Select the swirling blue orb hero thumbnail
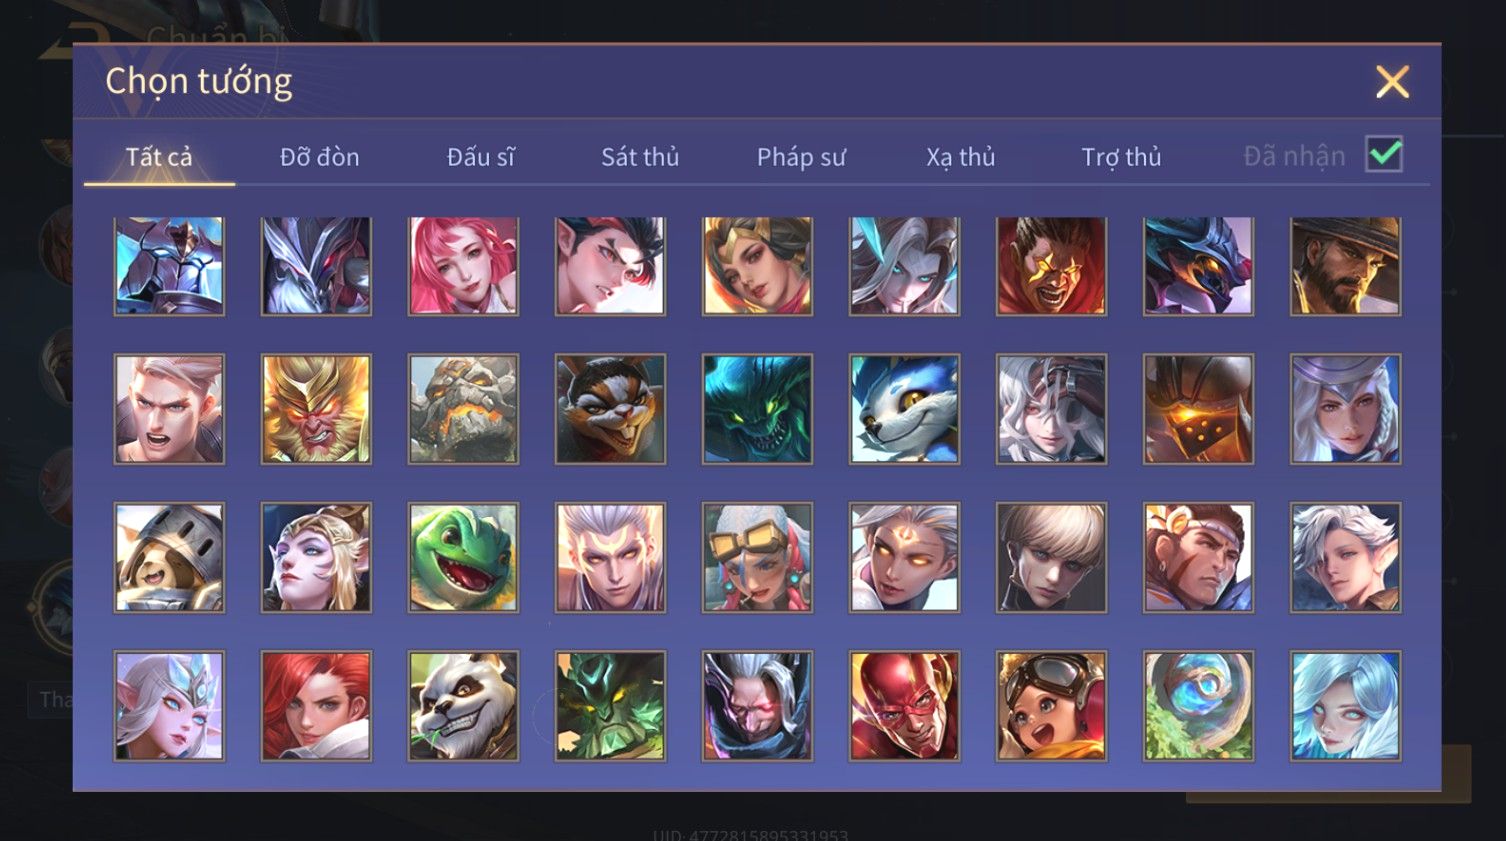1506x841 pixels. 1198,706
